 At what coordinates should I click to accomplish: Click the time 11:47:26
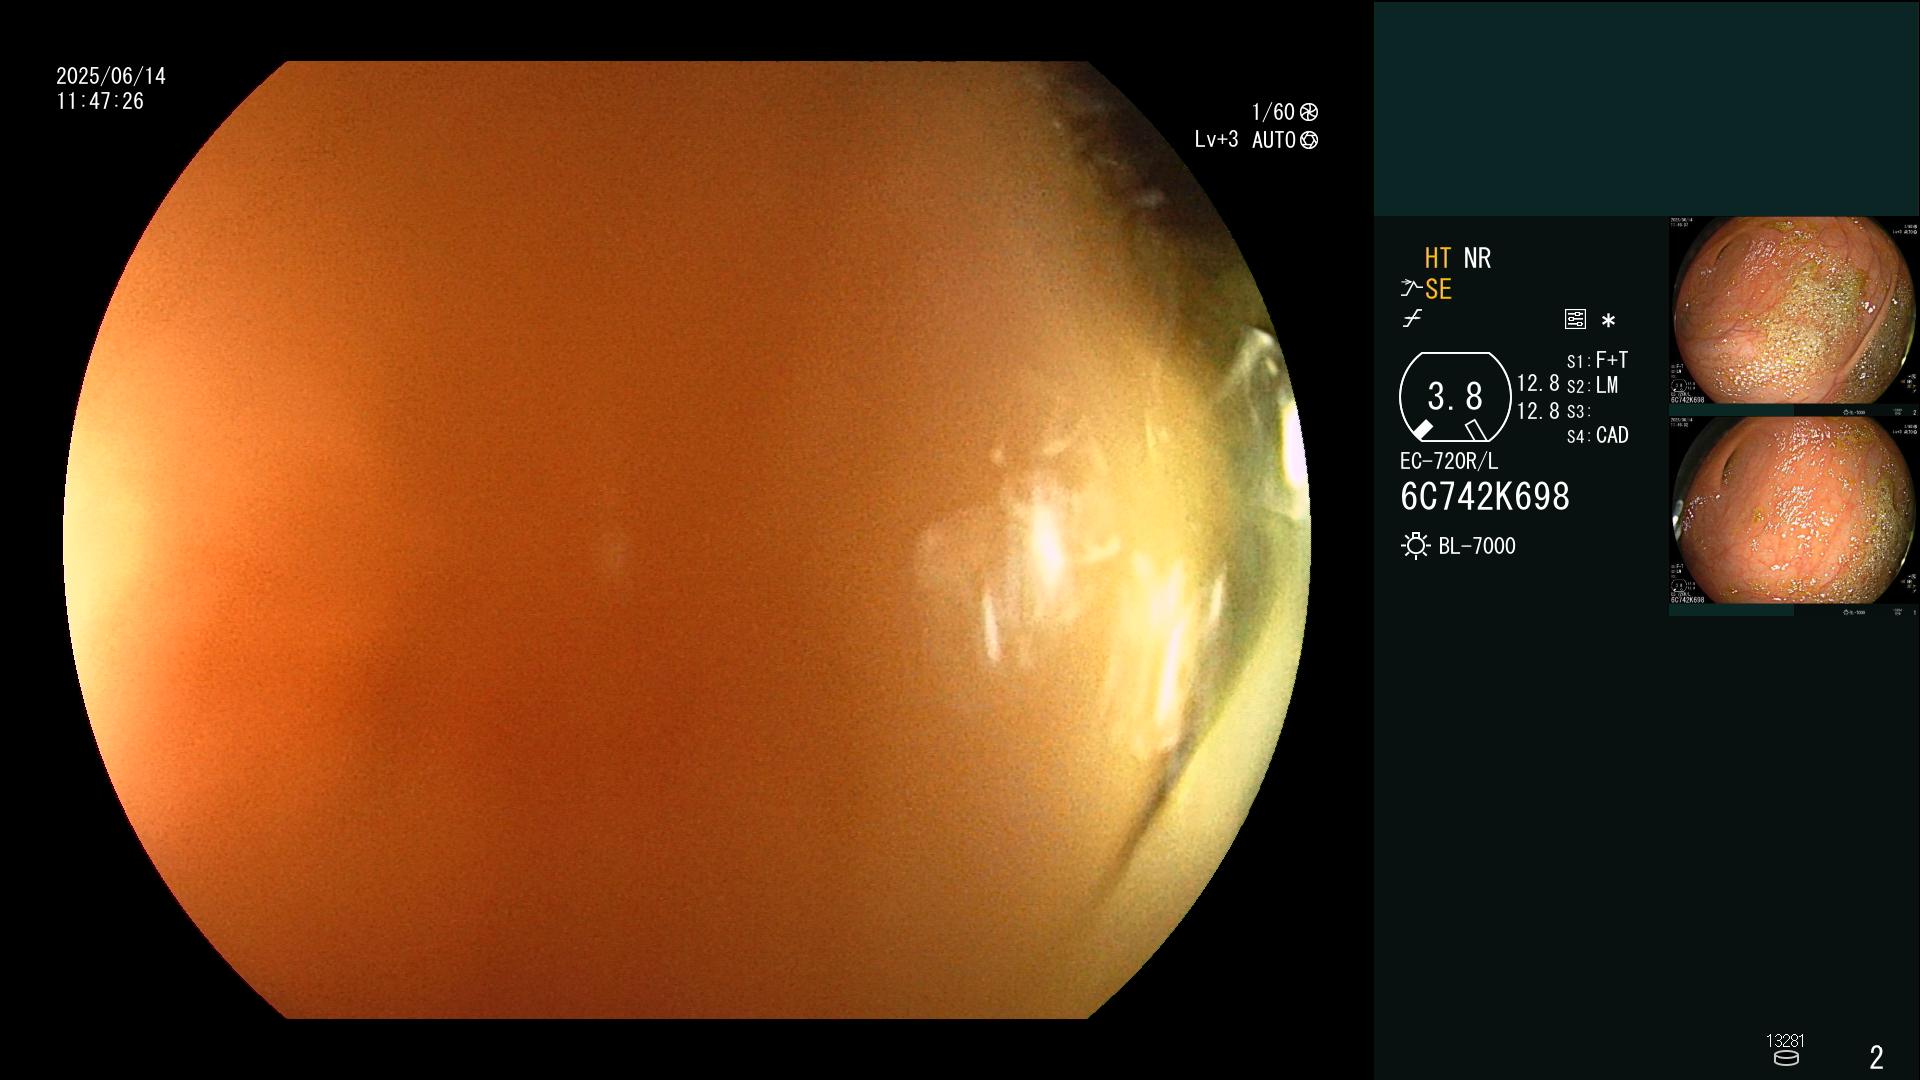pos(100,101)
